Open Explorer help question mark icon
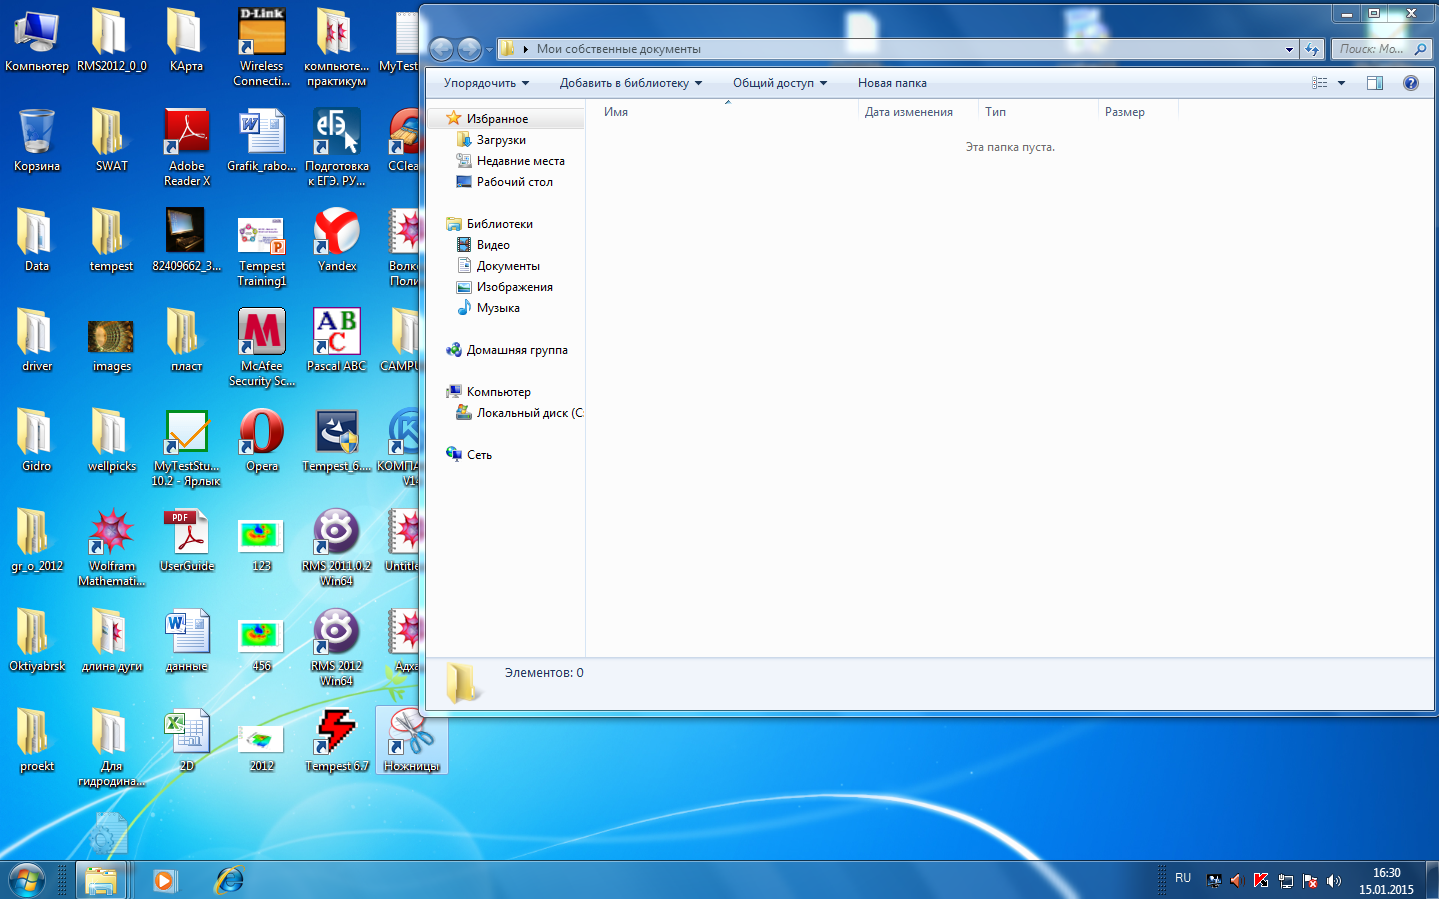 [1411, 83]
